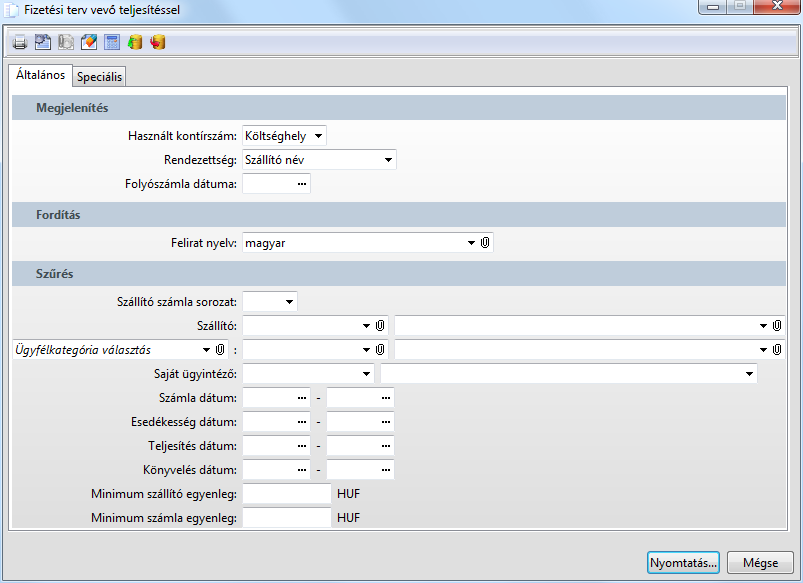The image size is (803, 583).
Task: Click the Nyomtatás... button
Action: [683, 563]
